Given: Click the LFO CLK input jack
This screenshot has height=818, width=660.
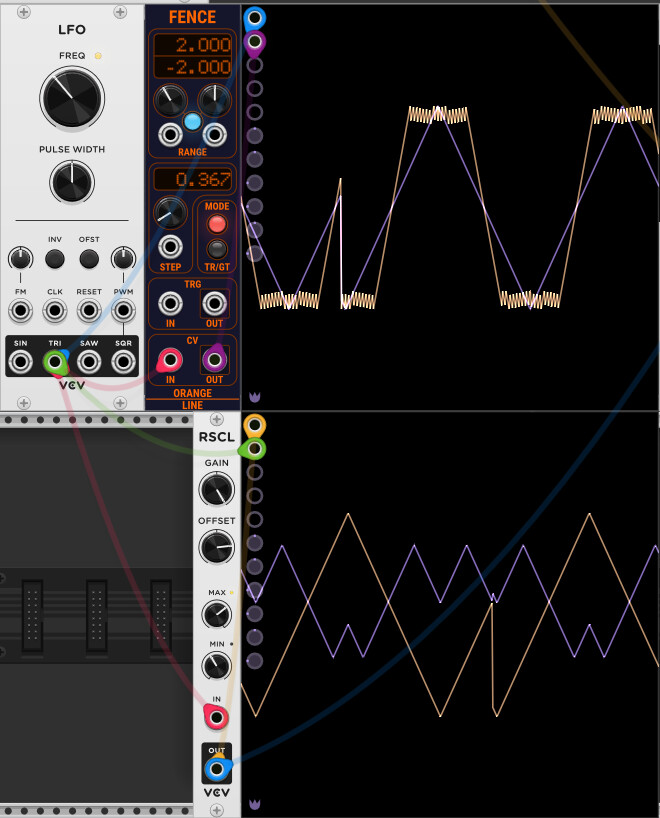Looking at the screenshot, I should 55,305.
